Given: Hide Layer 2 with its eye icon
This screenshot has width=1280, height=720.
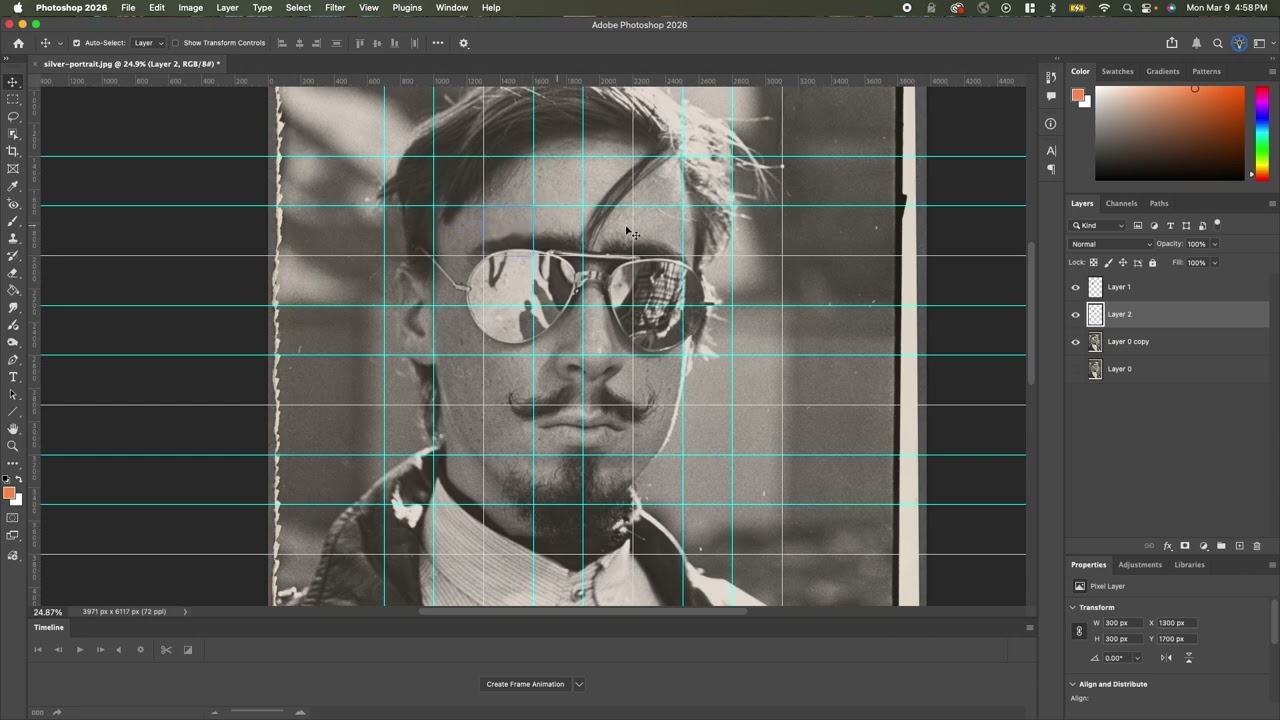Looking at the screenshot, I should pyautogui.click(x=1076, y=314).
